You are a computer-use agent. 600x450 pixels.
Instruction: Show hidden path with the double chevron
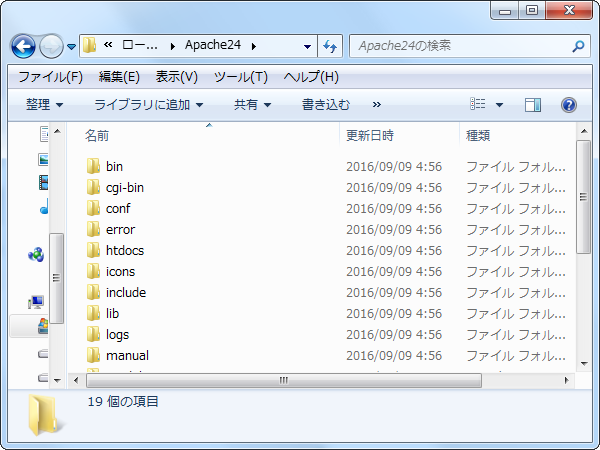[108, 45]
